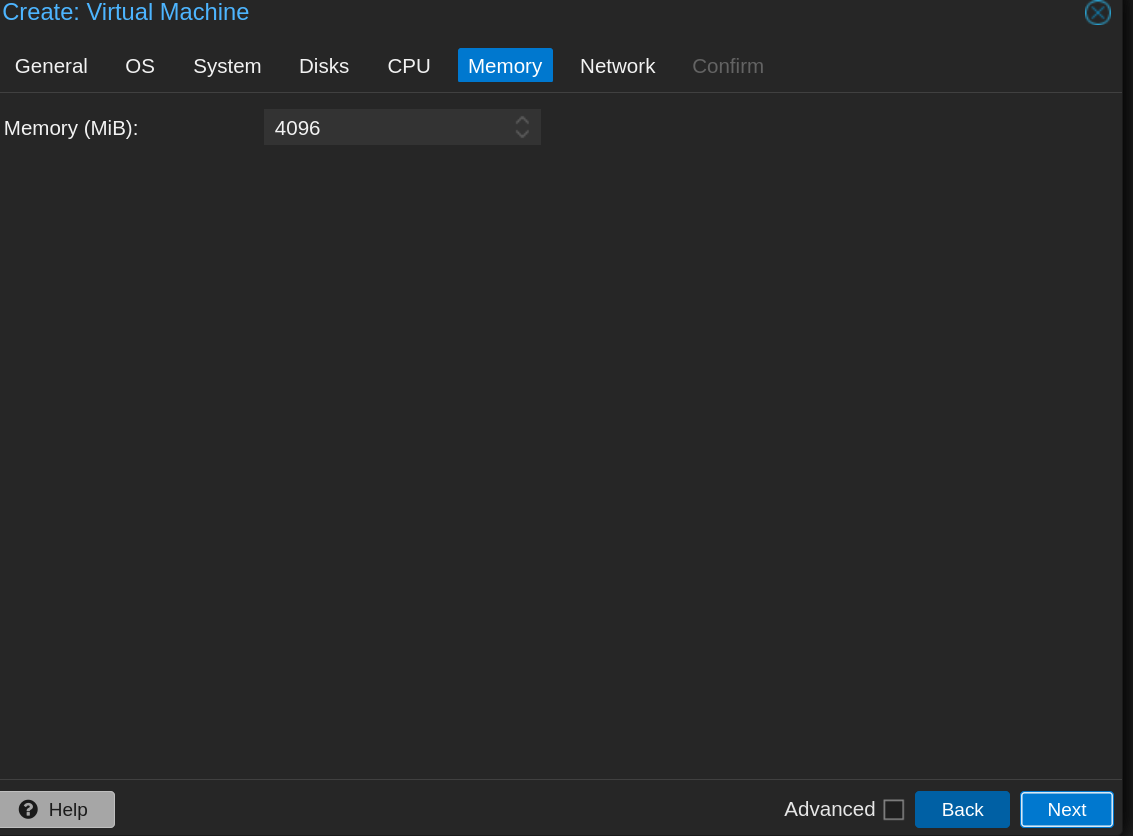Click the Advanced label text

click(x=829, y=809)
